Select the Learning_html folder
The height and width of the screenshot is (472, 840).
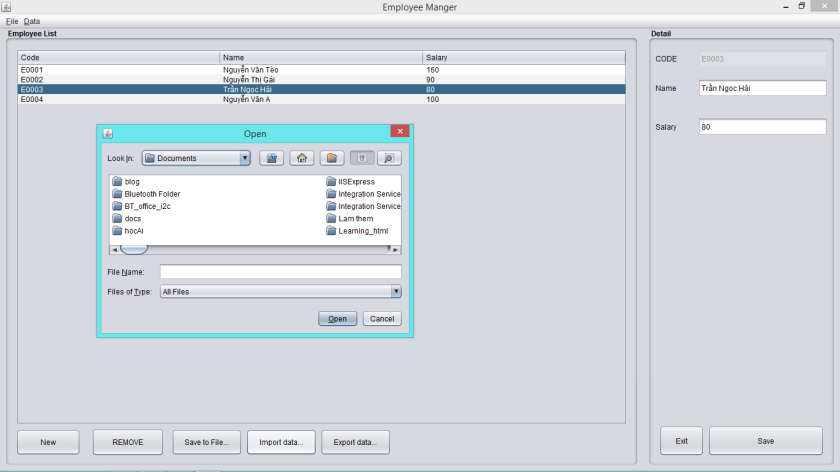[357, 231]
